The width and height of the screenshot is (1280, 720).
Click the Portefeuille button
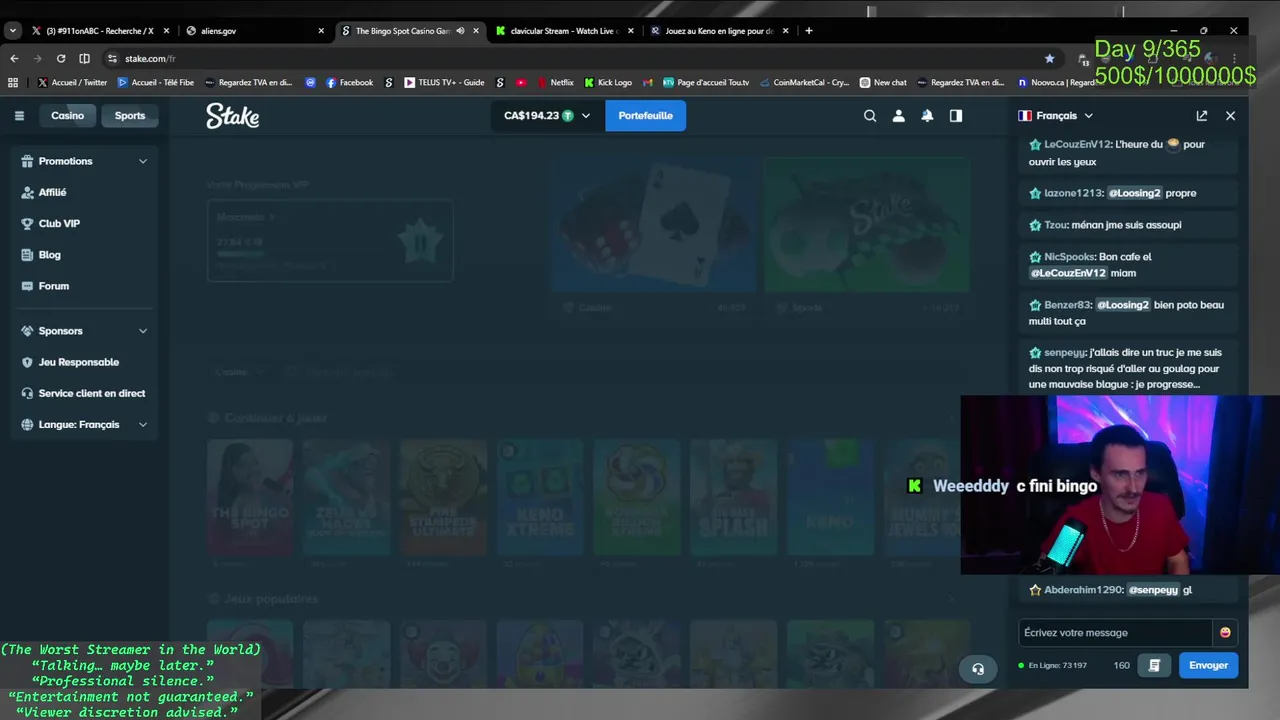645,116
